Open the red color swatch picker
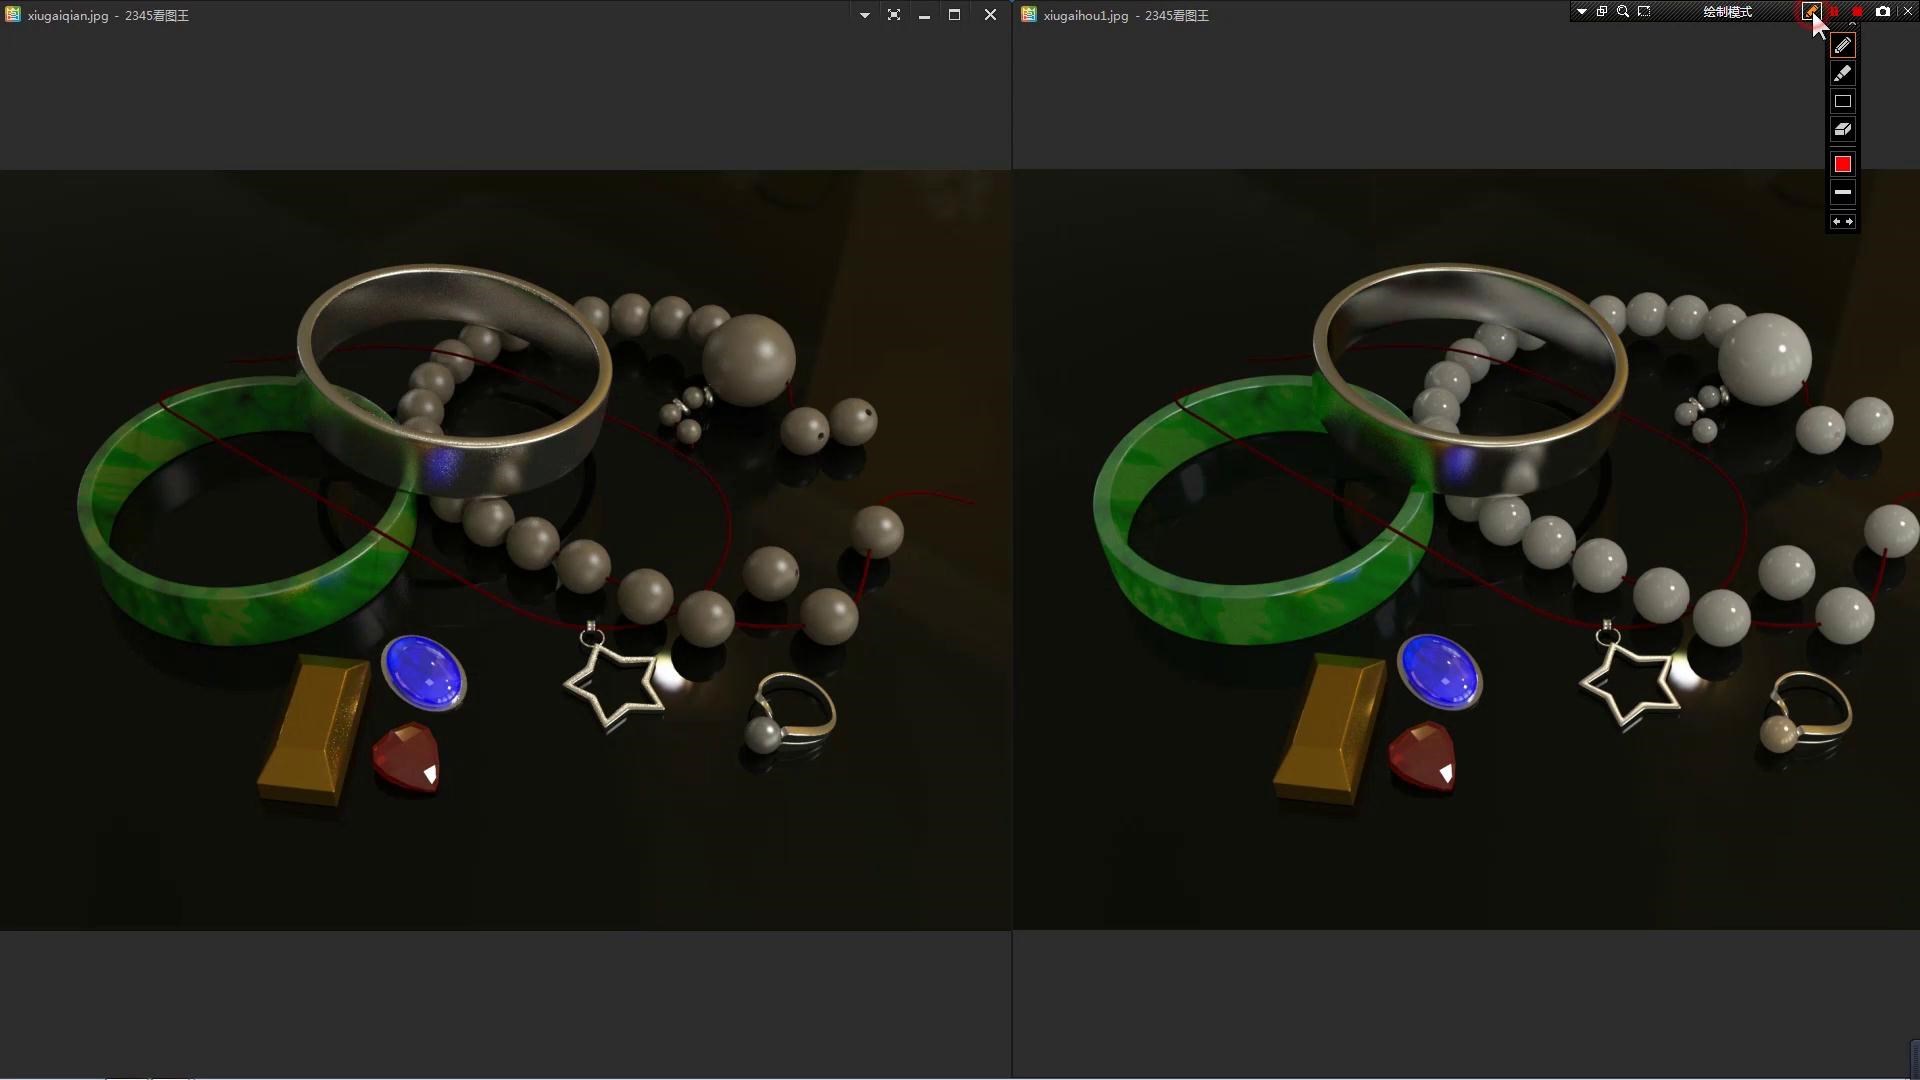 [x=1842, y=164]
